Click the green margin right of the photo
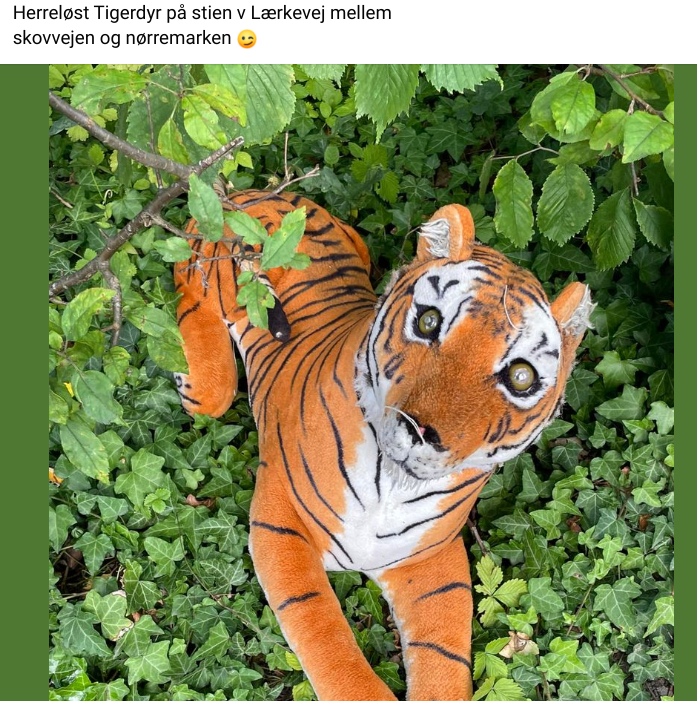The height and width of the screenshot is (701, 697). 685,383
